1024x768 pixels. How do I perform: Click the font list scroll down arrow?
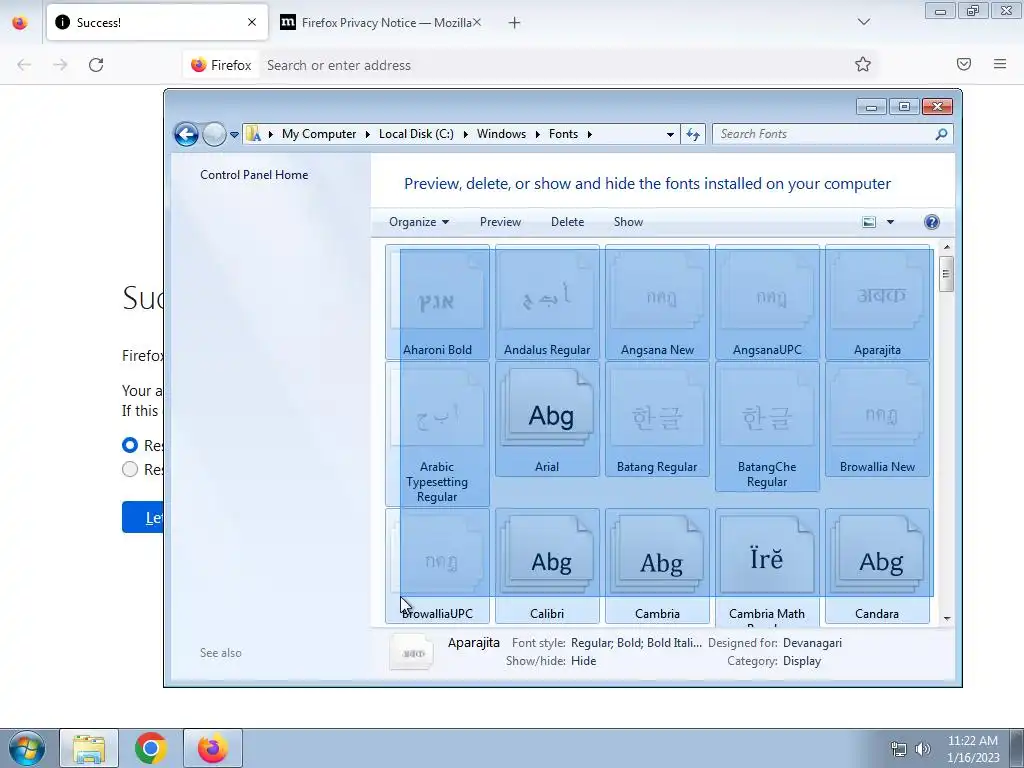tap(947, 618)
